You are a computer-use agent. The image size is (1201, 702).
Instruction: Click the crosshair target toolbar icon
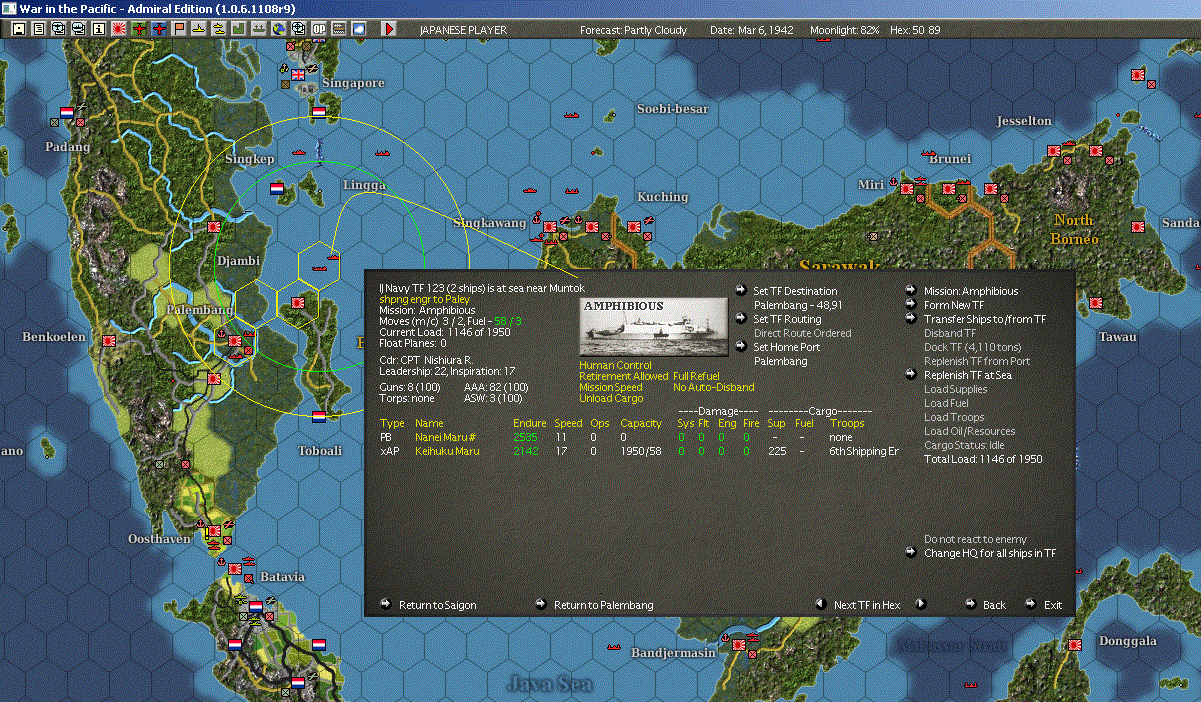(x=299, y=29)
